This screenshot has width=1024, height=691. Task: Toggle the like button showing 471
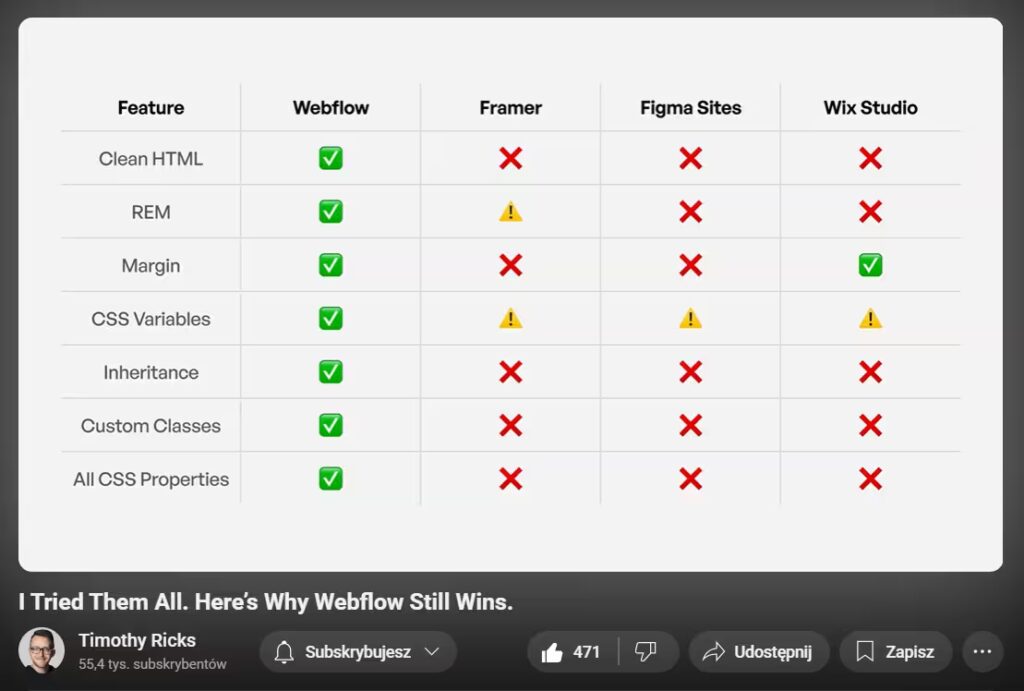(568, 651)
